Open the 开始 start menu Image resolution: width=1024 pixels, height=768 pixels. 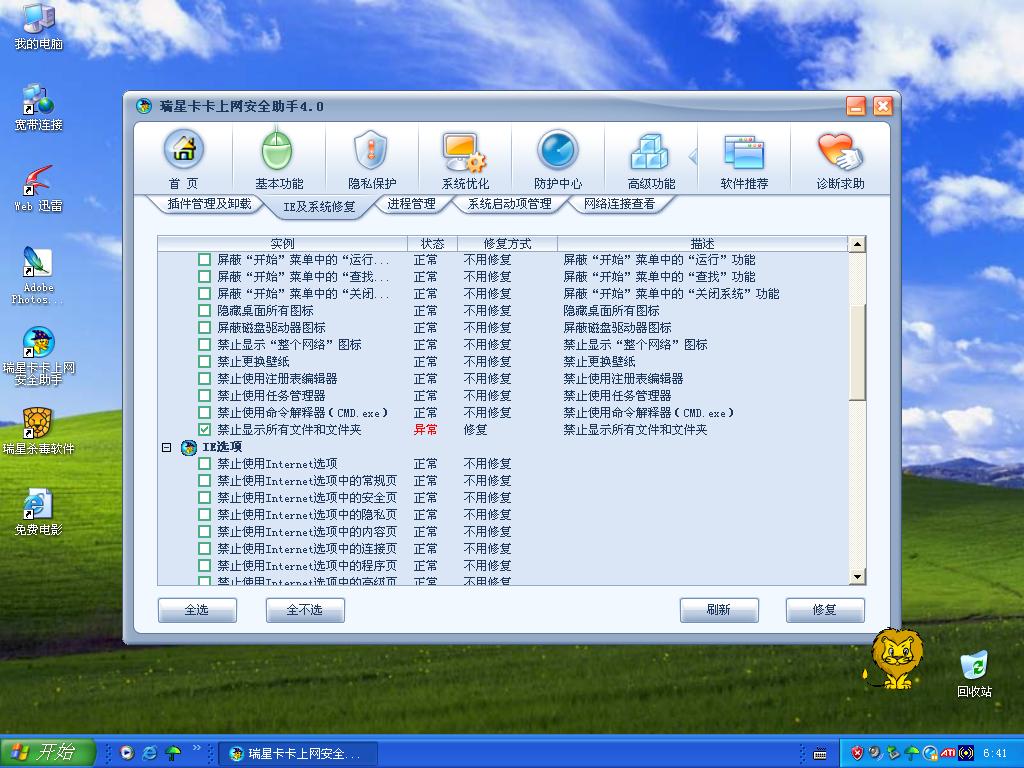point(48,752)
